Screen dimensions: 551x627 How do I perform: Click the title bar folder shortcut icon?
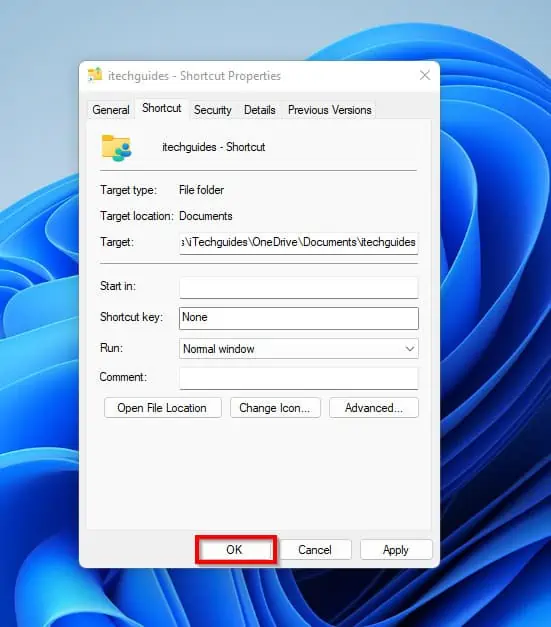pyautogui.click(x=95, y=75)
